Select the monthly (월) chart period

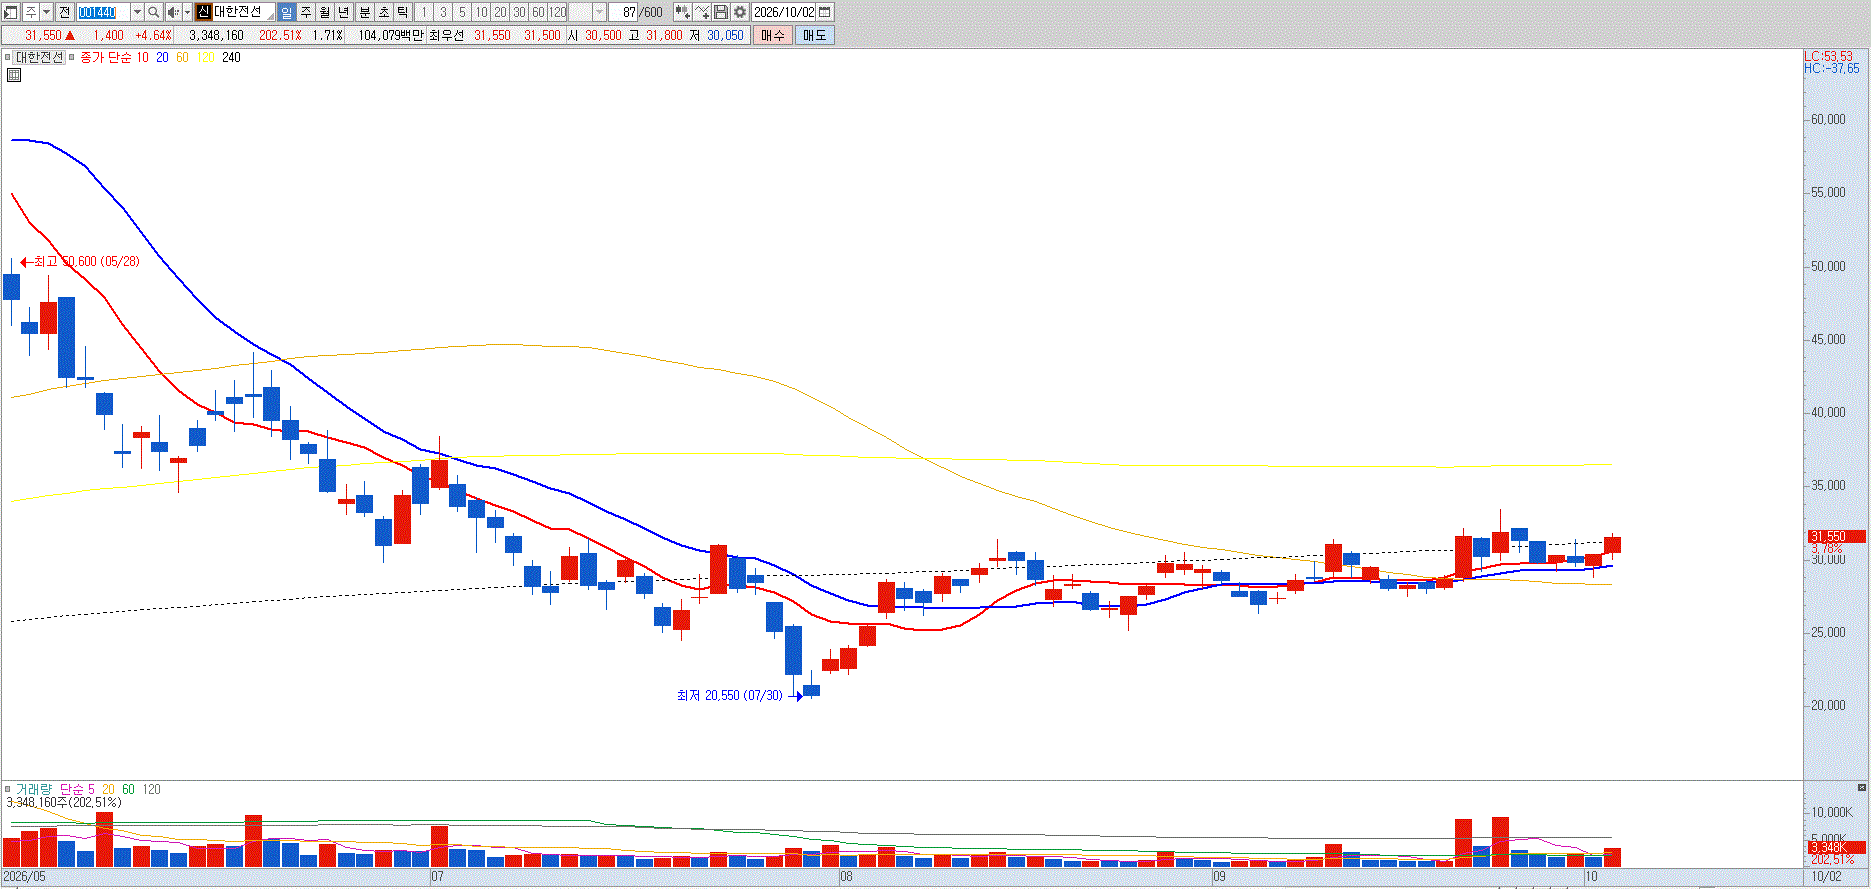point(325,12)
